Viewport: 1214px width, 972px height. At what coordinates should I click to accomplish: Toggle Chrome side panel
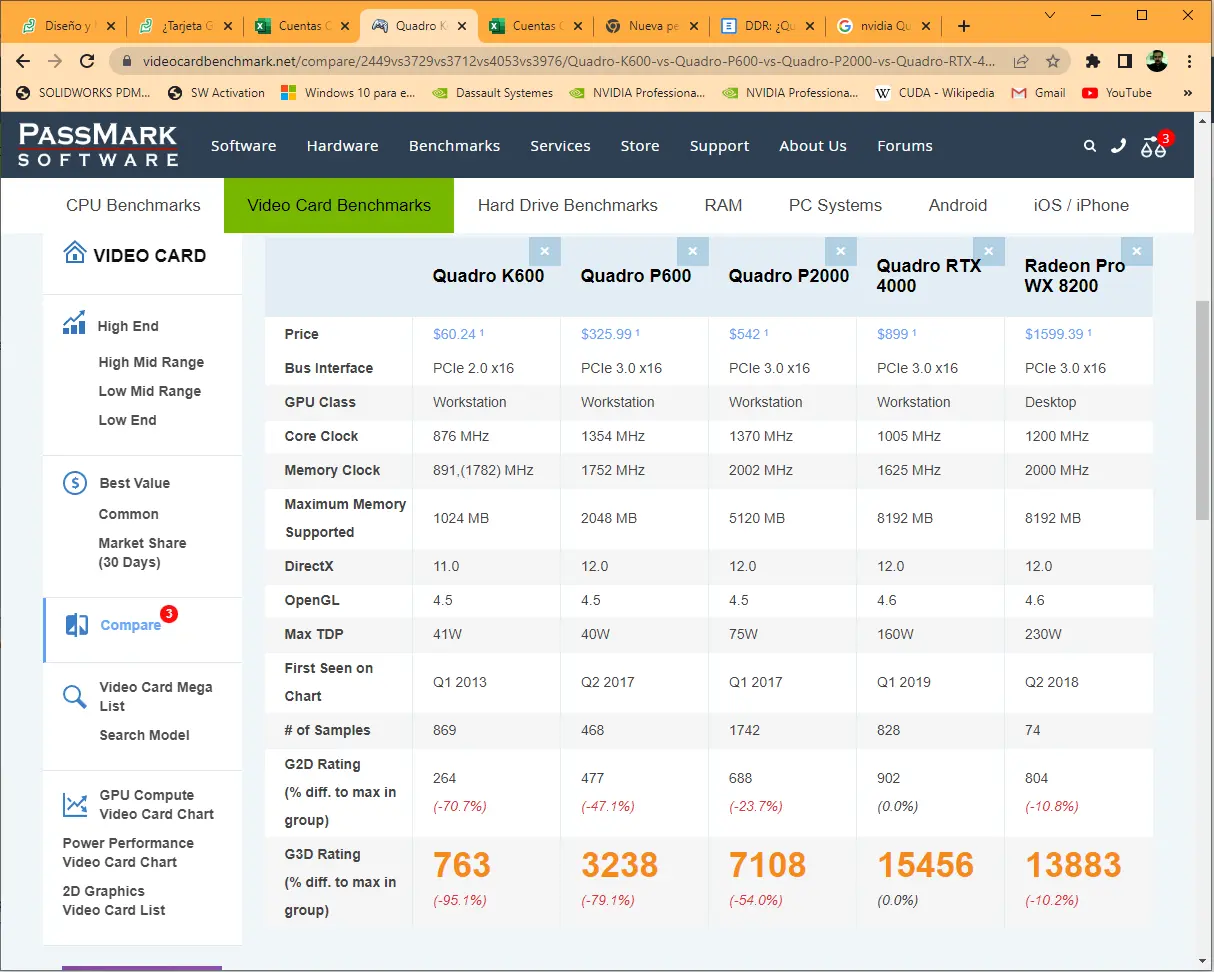pyautogui.click(x=1124, y=61)
